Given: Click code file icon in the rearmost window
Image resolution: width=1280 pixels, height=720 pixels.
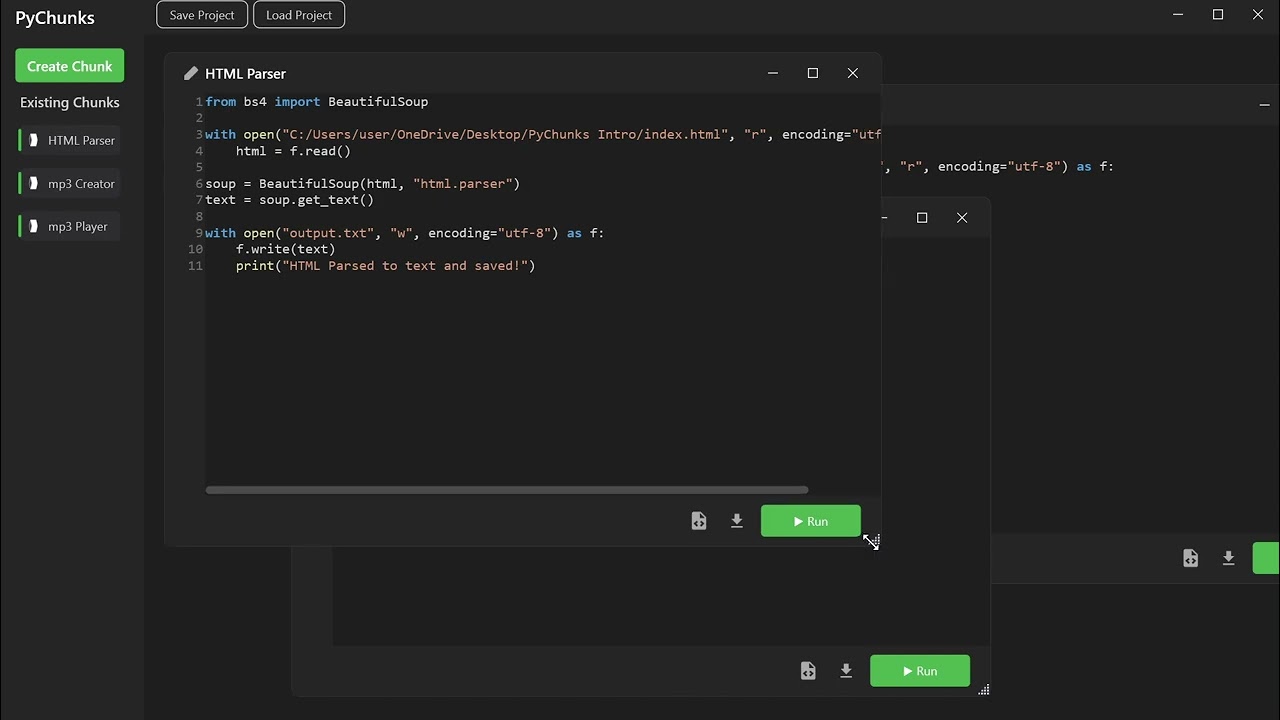Looking at the screenshot, I should [1190, 558].
